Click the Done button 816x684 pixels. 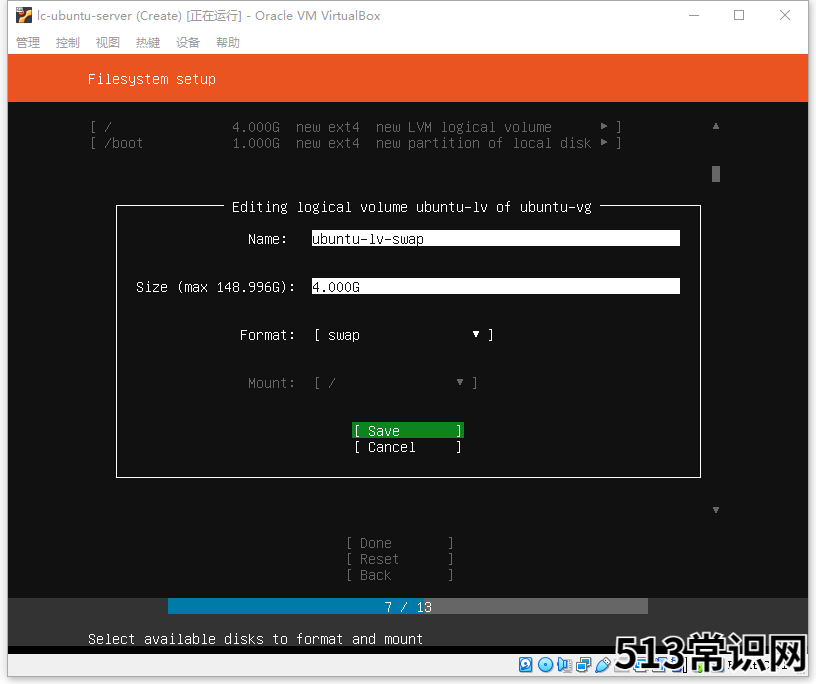[x=400, y=543]
